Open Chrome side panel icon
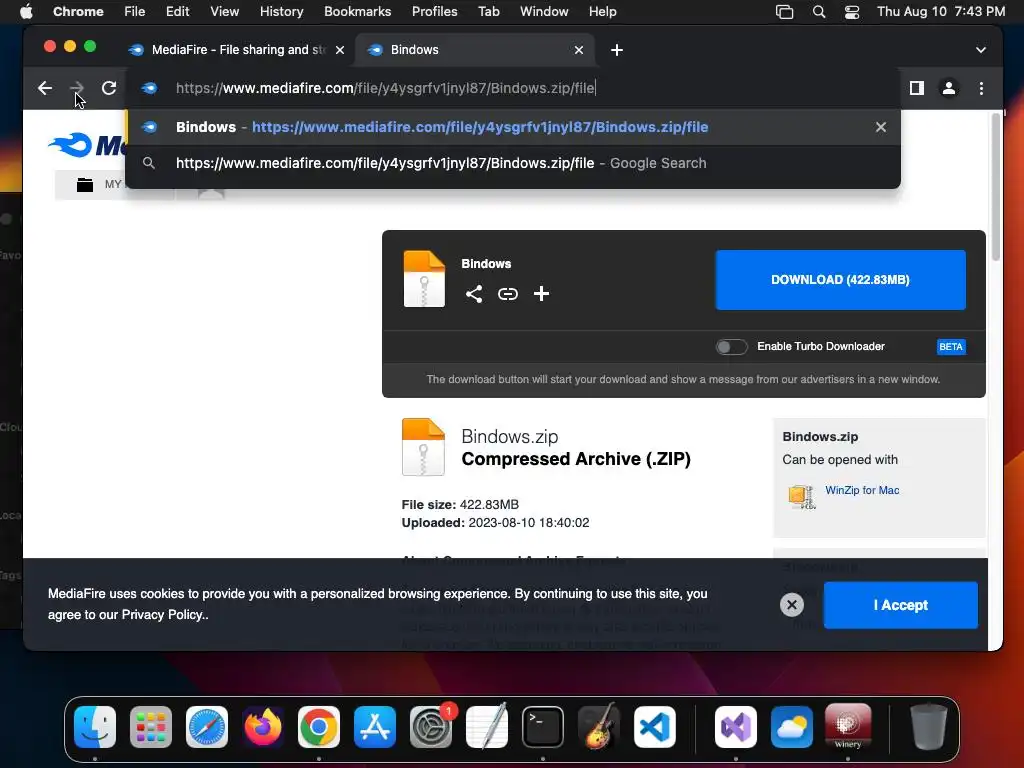 pyautogui.click(x=917, y=88)
